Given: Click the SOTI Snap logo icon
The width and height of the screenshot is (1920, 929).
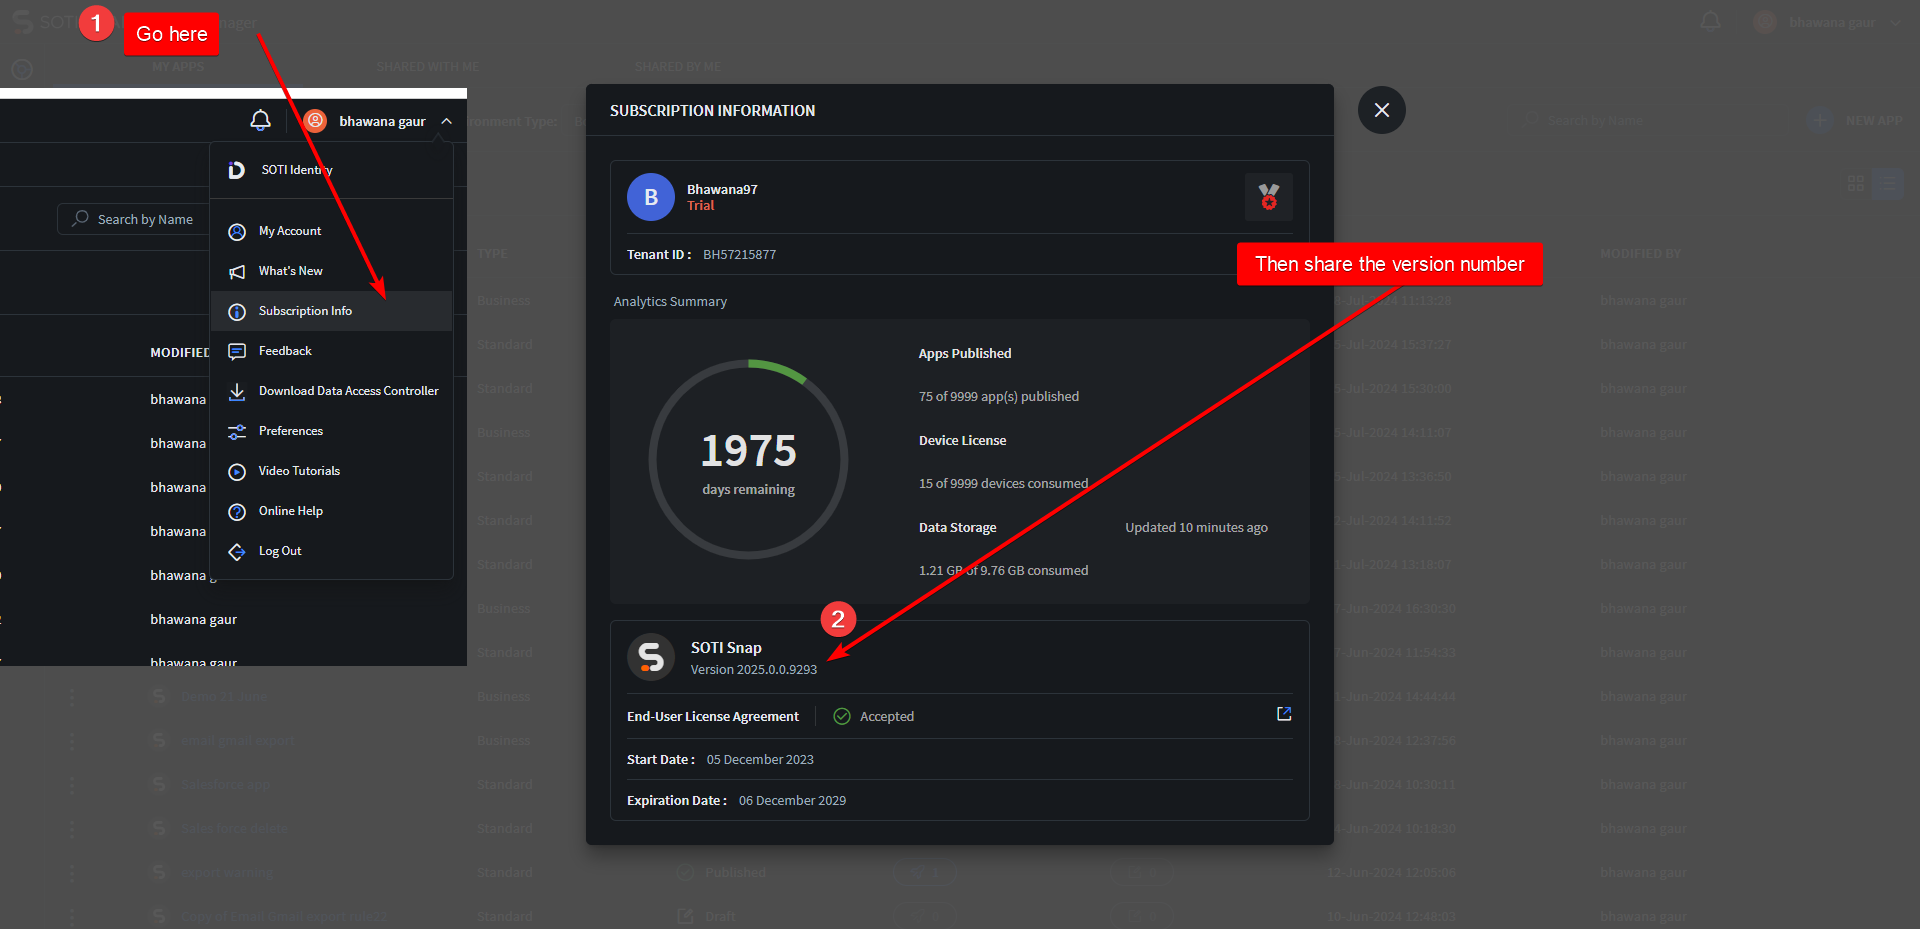Looking at the screenshot, I should coord(651,657).
